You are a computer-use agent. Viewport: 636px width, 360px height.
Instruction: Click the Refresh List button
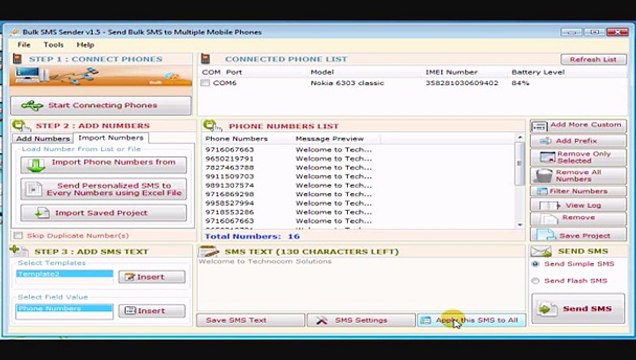(593, 59)
